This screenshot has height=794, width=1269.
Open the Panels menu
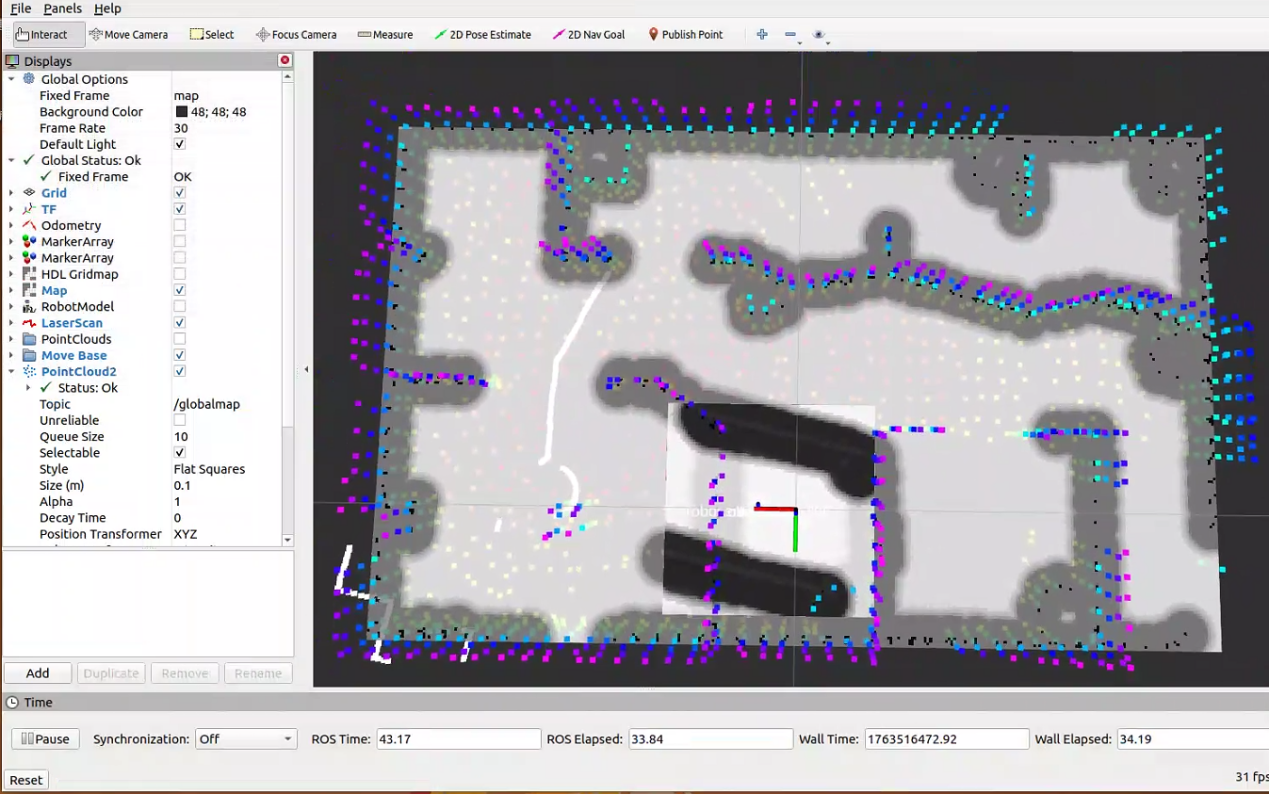62,8
